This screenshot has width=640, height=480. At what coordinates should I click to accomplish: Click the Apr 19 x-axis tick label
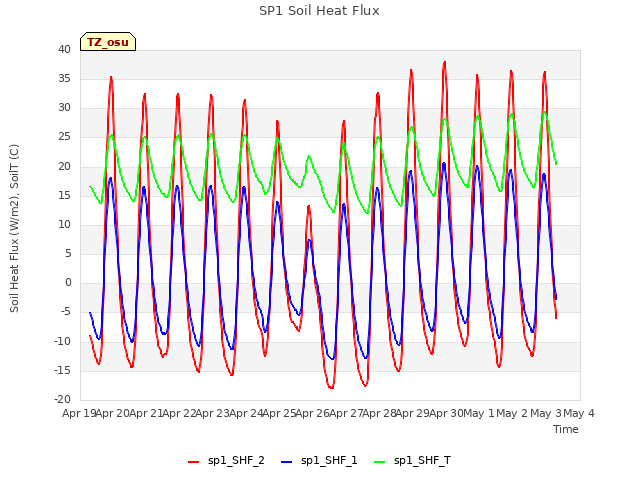tap(79, 413)
